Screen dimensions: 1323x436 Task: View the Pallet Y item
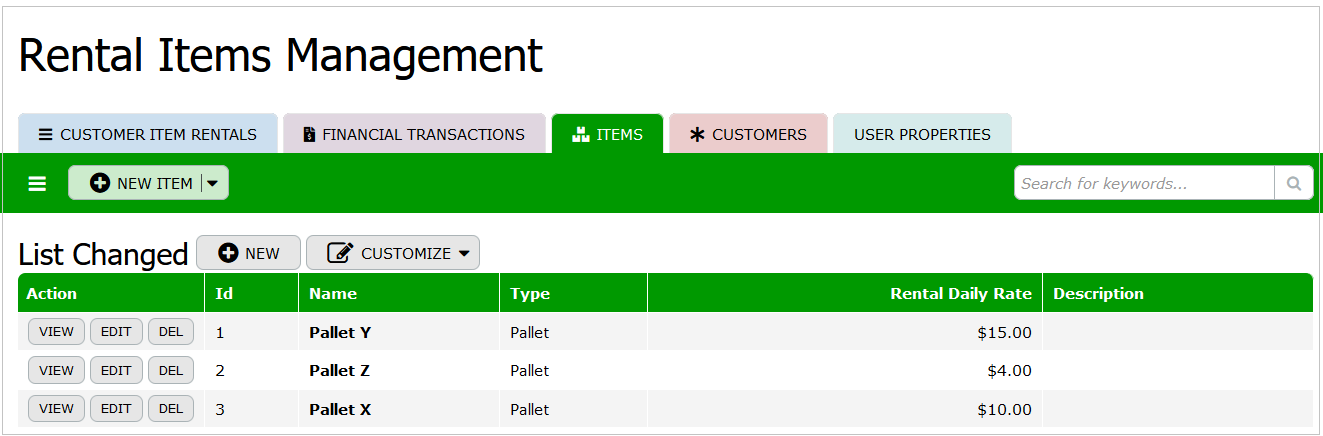point(56,332)
